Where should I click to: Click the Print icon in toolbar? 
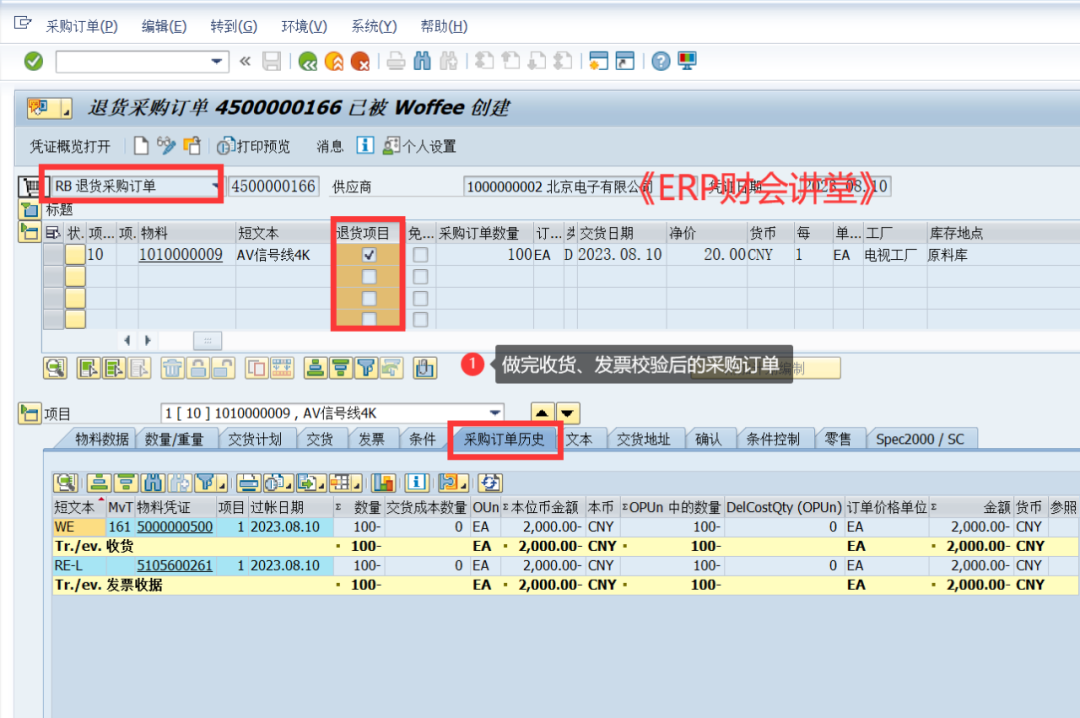(x=396, y=62)
